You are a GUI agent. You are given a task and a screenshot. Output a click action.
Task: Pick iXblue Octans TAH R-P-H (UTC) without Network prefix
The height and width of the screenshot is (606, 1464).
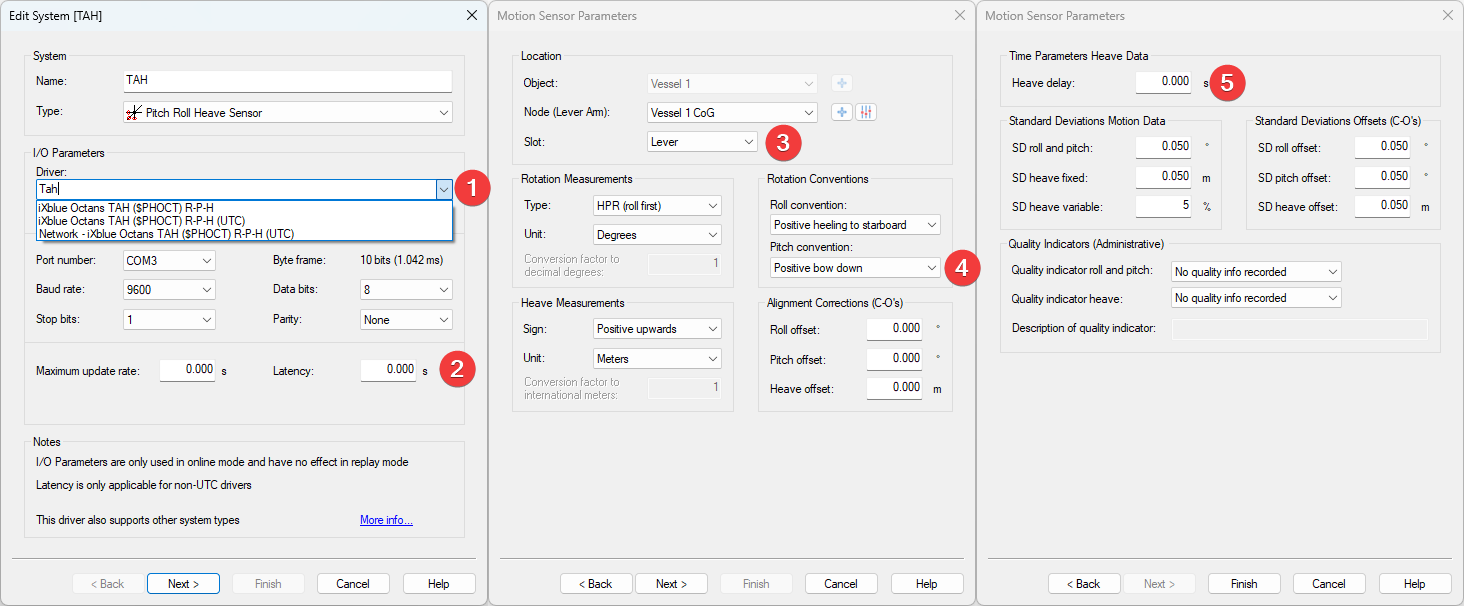click(141, 221)
